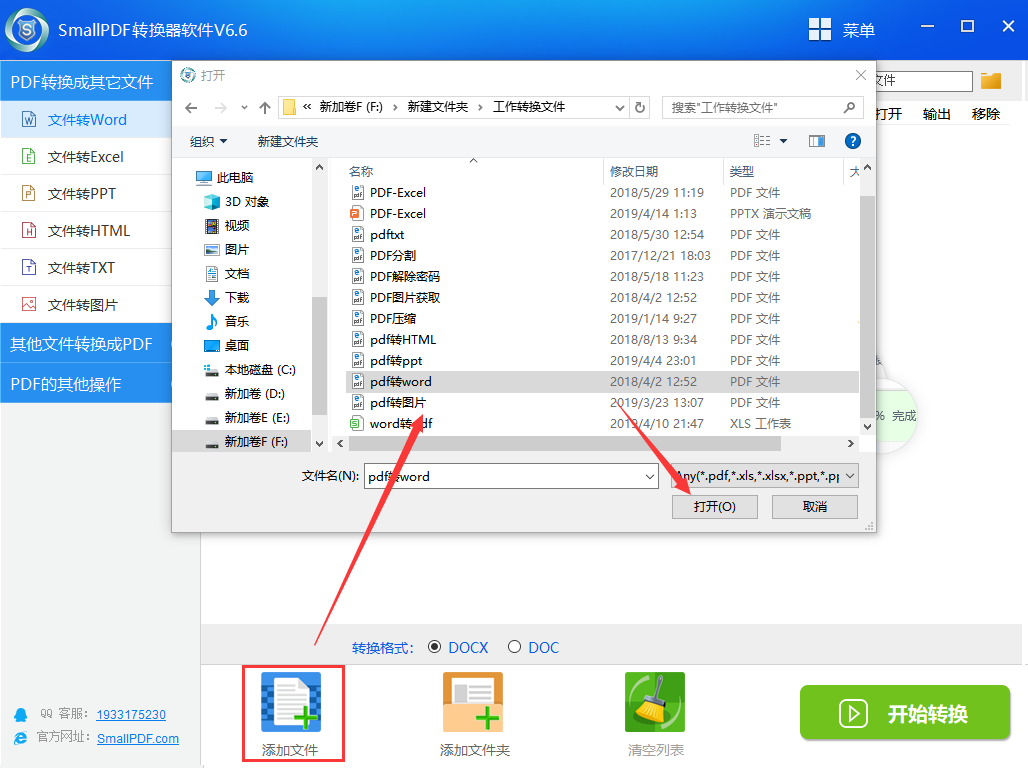
Task: Open the 文件转Word tab
Action: [87, 119]
